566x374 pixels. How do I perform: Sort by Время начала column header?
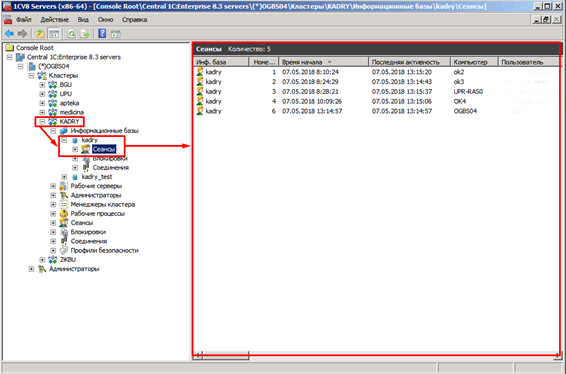(323, 62)
